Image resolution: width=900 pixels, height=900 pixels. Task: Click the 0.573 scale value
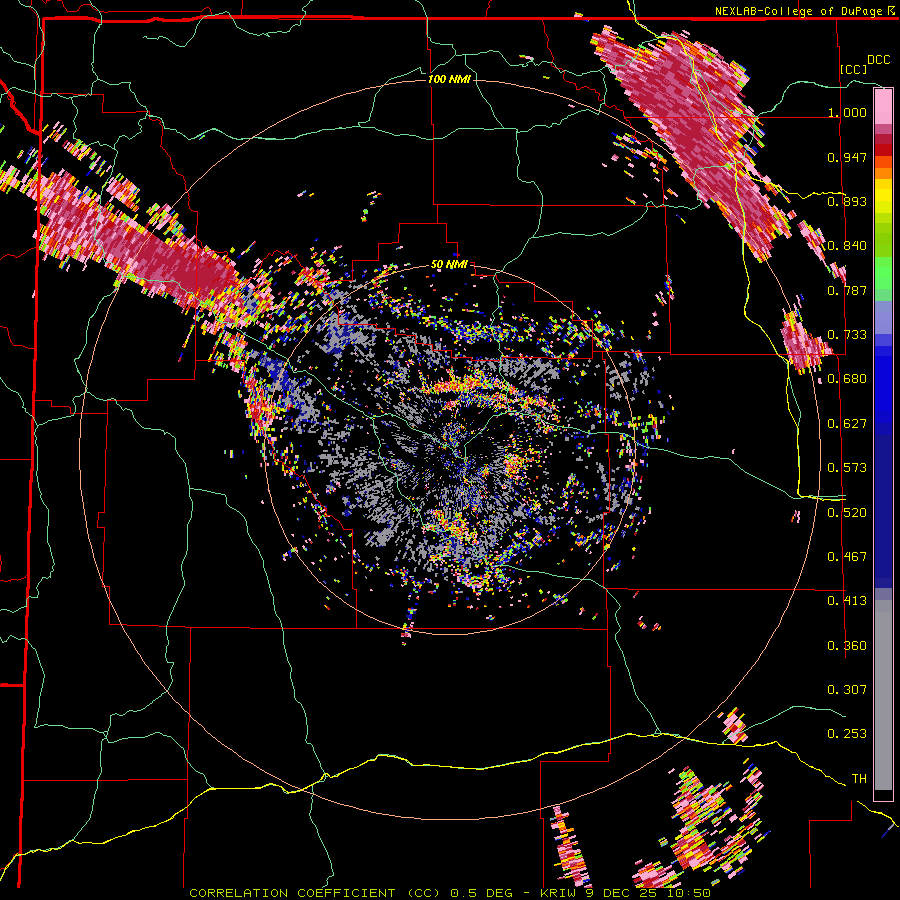click(847, 468)
